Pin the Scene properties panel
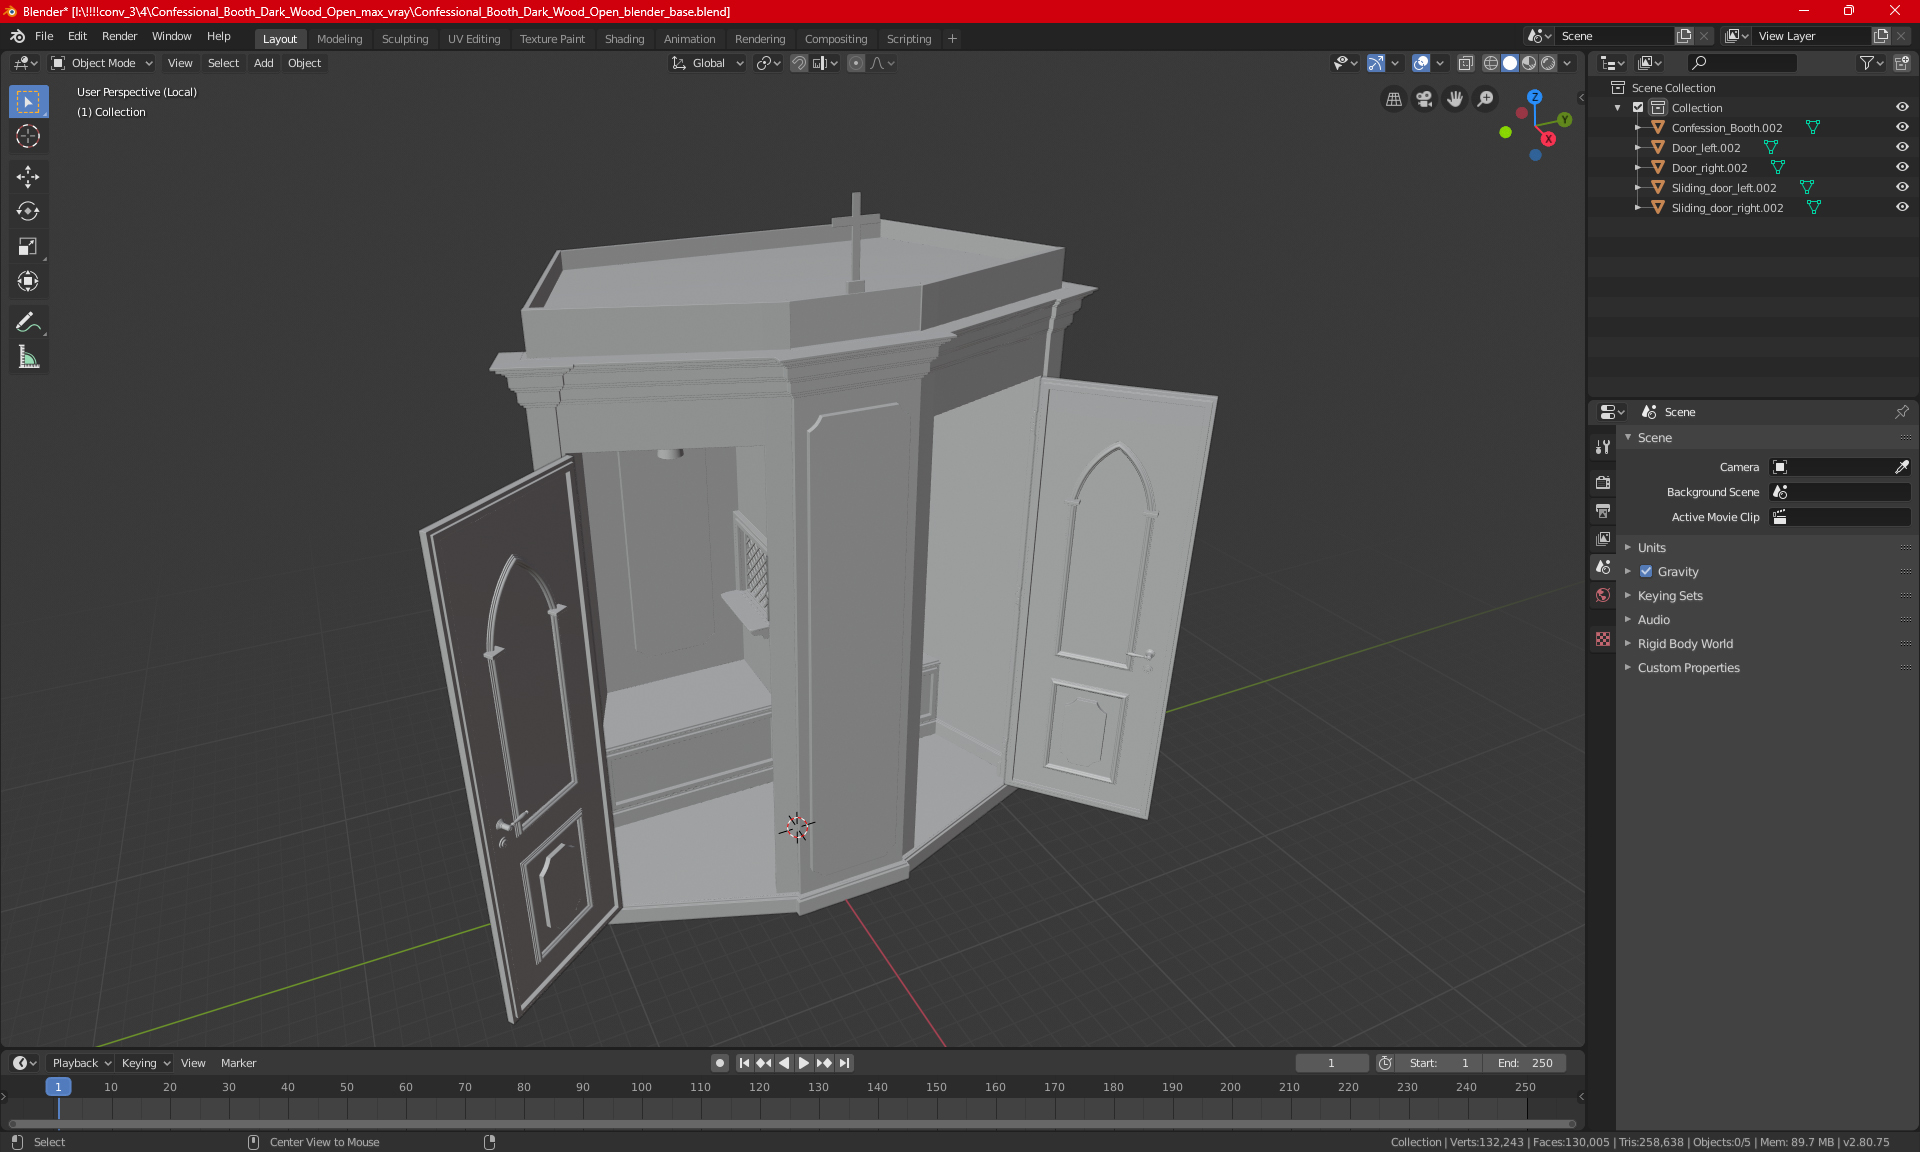Screen dimensions: 1920x1152 pos(1901,412)
